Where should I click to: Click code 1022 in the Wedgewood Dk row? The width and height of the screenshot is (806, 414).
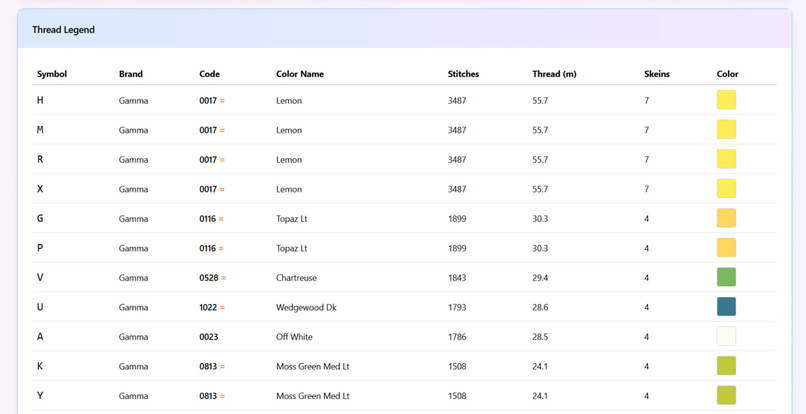tap(208, 308)
